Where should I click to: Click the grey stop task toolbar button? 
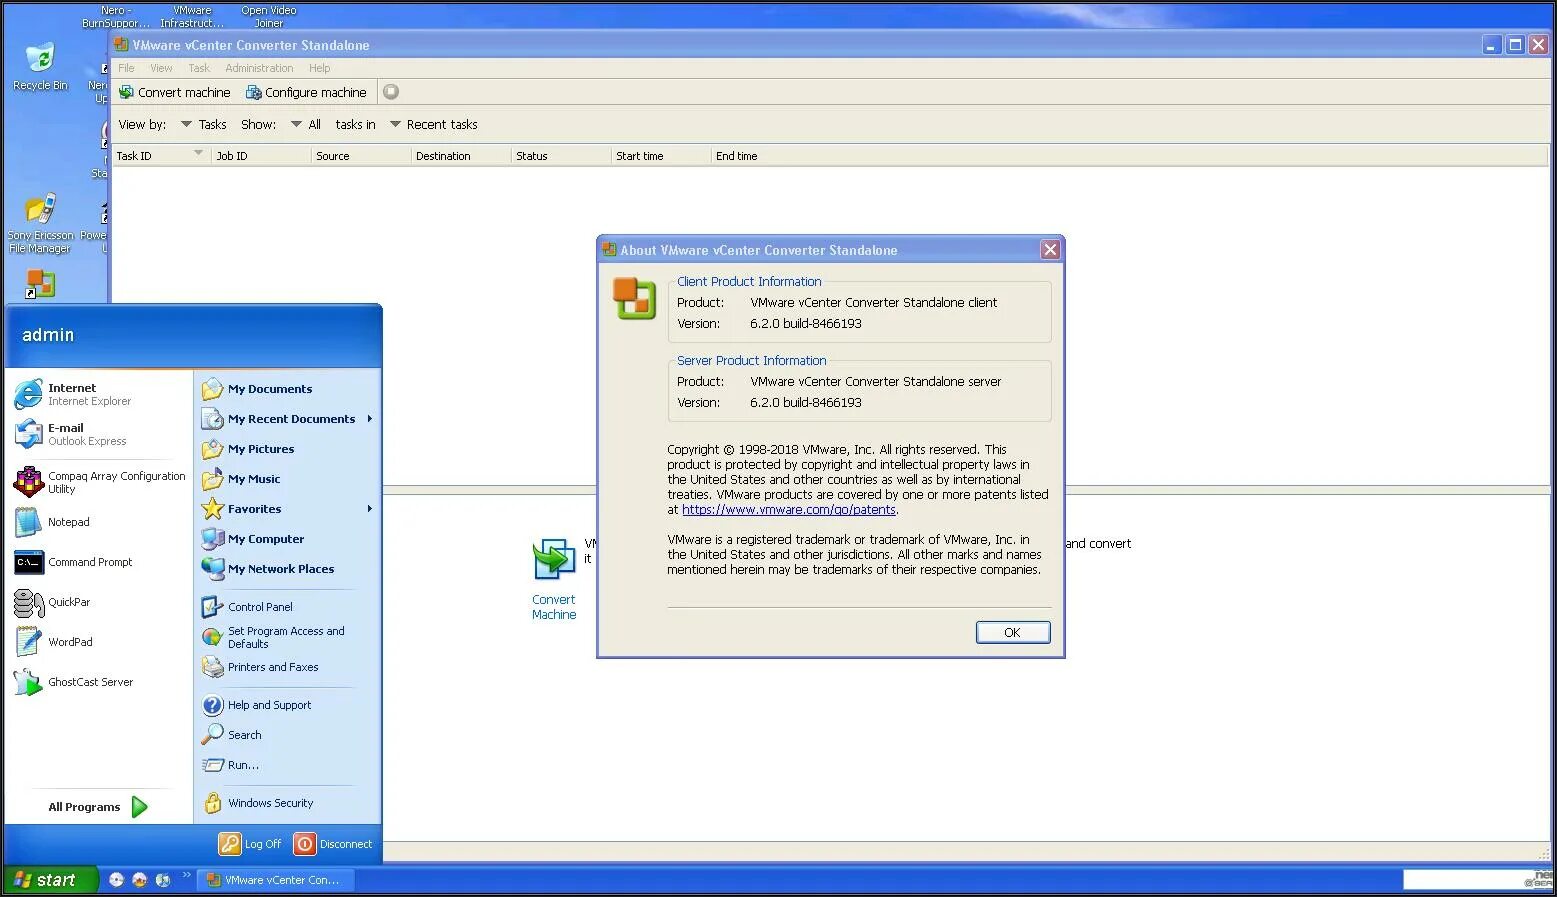391,92
